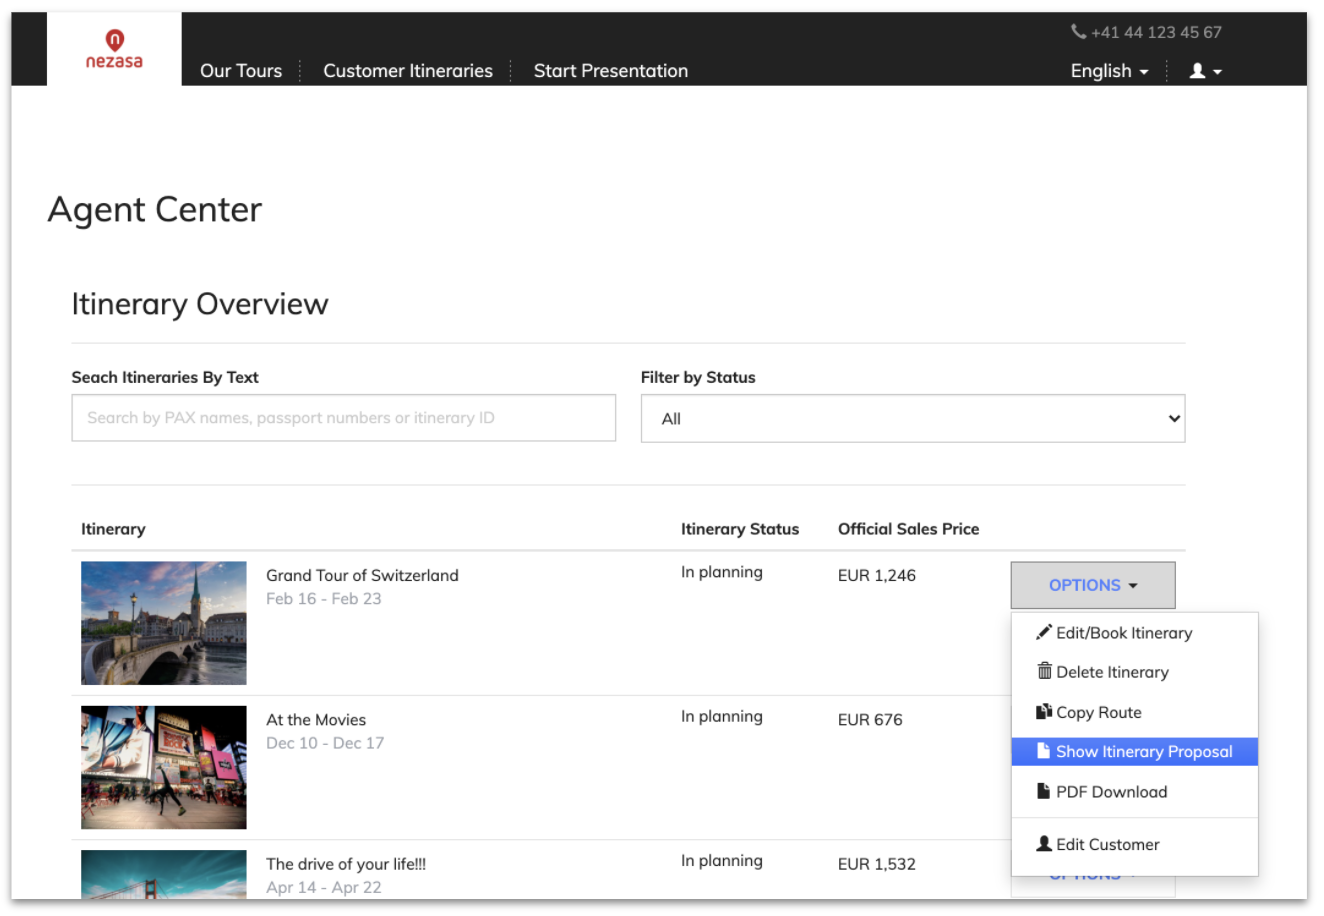
Task: Click the Agent Center heading
Action: point(155,209)
